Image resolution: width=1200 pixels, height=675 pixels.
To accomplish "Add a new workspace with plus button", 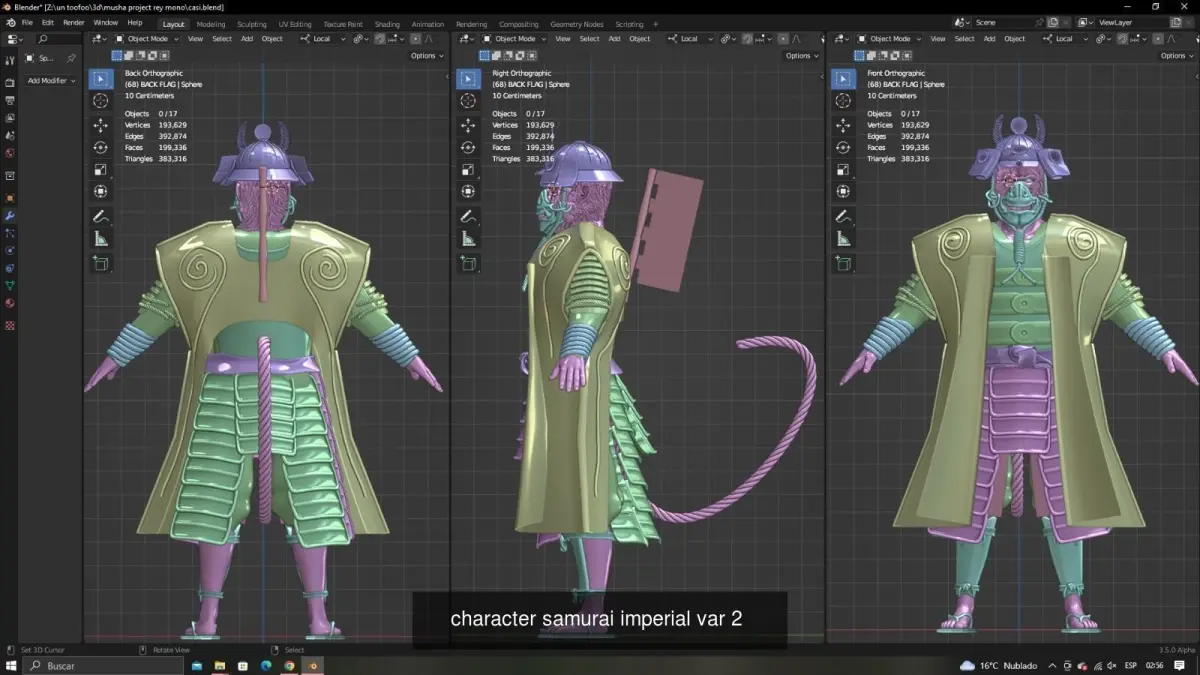I will click(656, 24).
